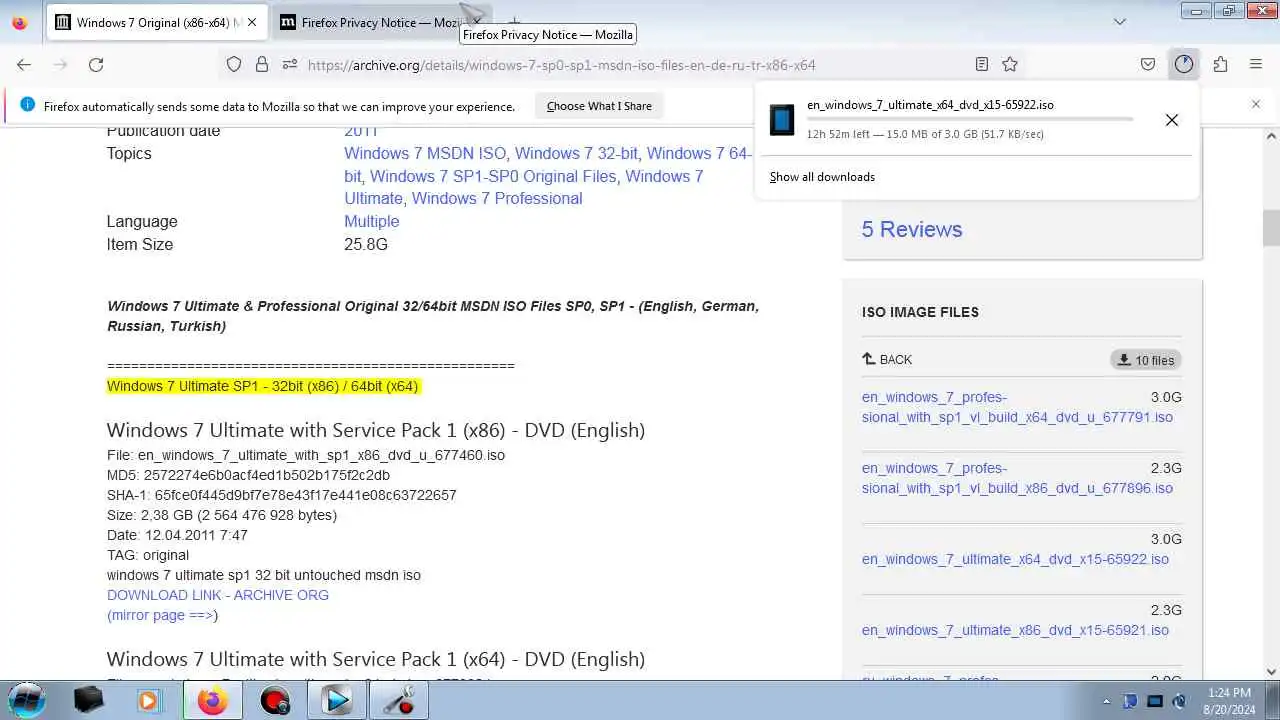This screenshot has height=720, width=1280.
Task: Click the info icon in notification bar
Action: (x=27, y=105)
